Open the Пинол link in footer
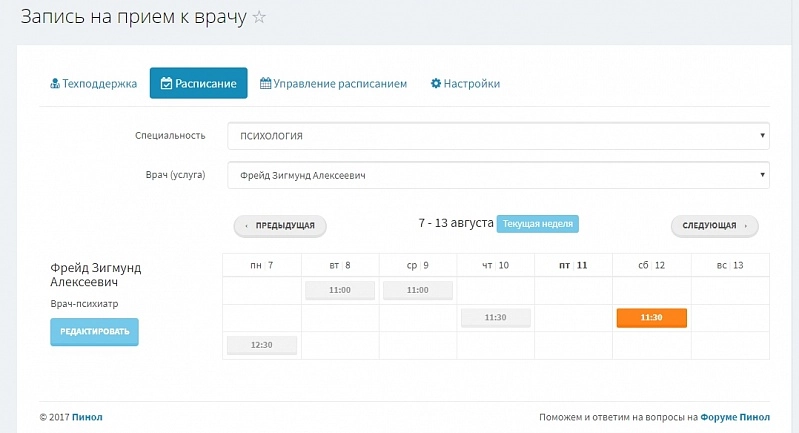The height and width of the screenshot is (433, 799). tap(87, 417)
